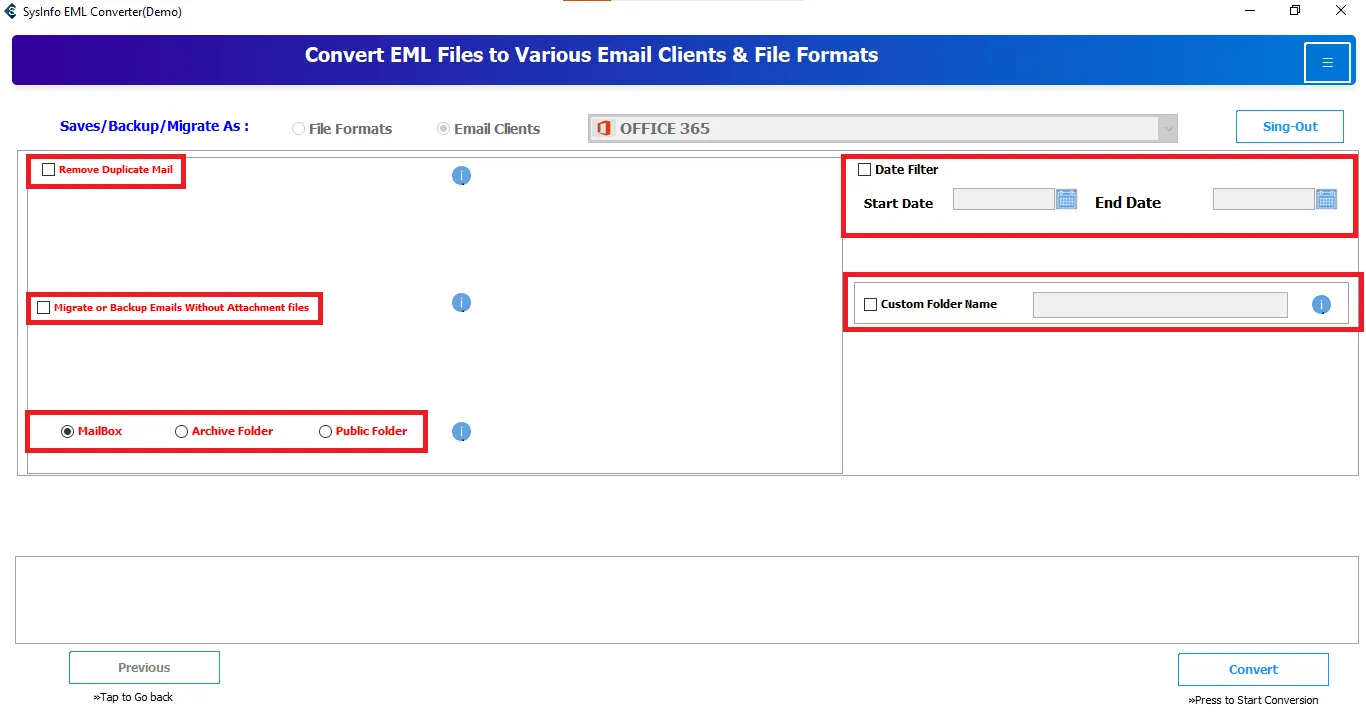The height and width of the screenshot is (725, 1366).
Task: Click the header title about converting EML files
Action: point(592,55)
